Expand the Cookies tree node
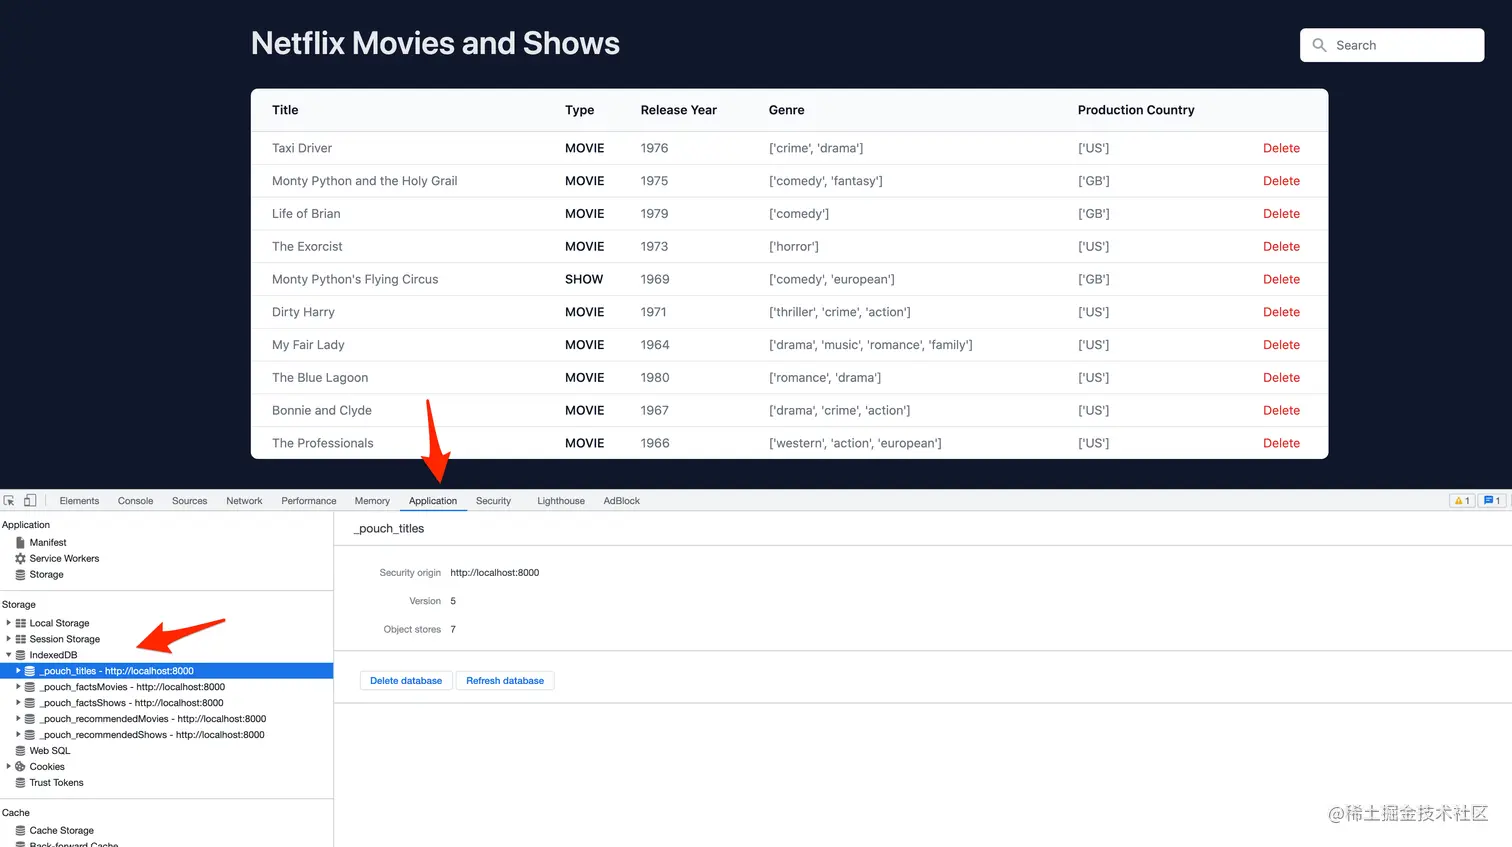Image resolution: width=1512 pixels, height=847 pixels. coord(8,766)
